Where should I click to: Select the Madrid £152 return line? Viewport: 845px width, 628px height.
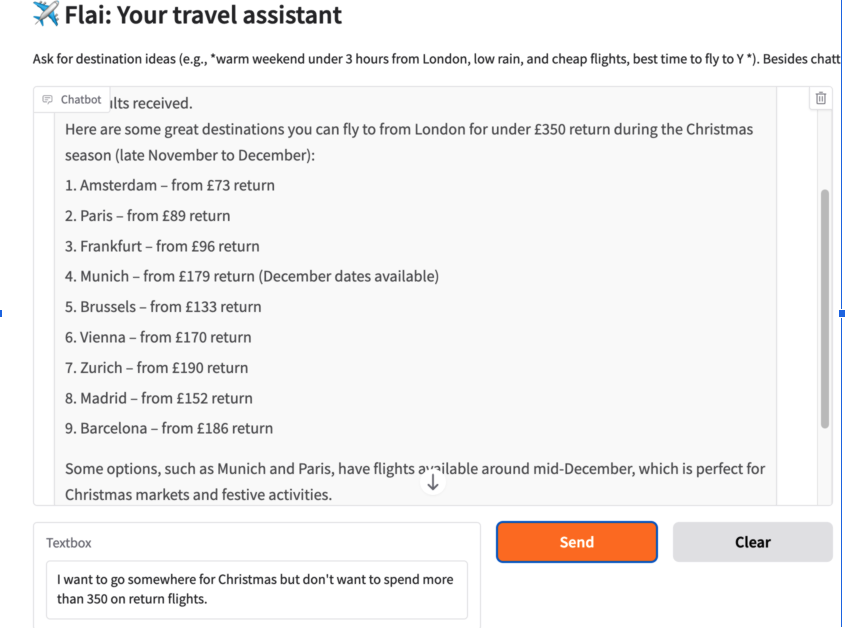[158, 398]
